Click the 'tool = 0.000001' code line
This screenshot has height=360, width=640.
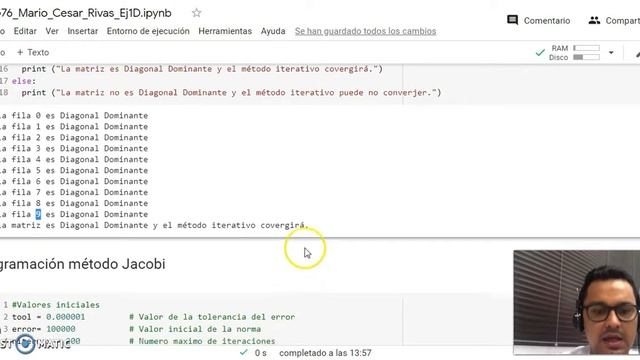tap(49, 317)
